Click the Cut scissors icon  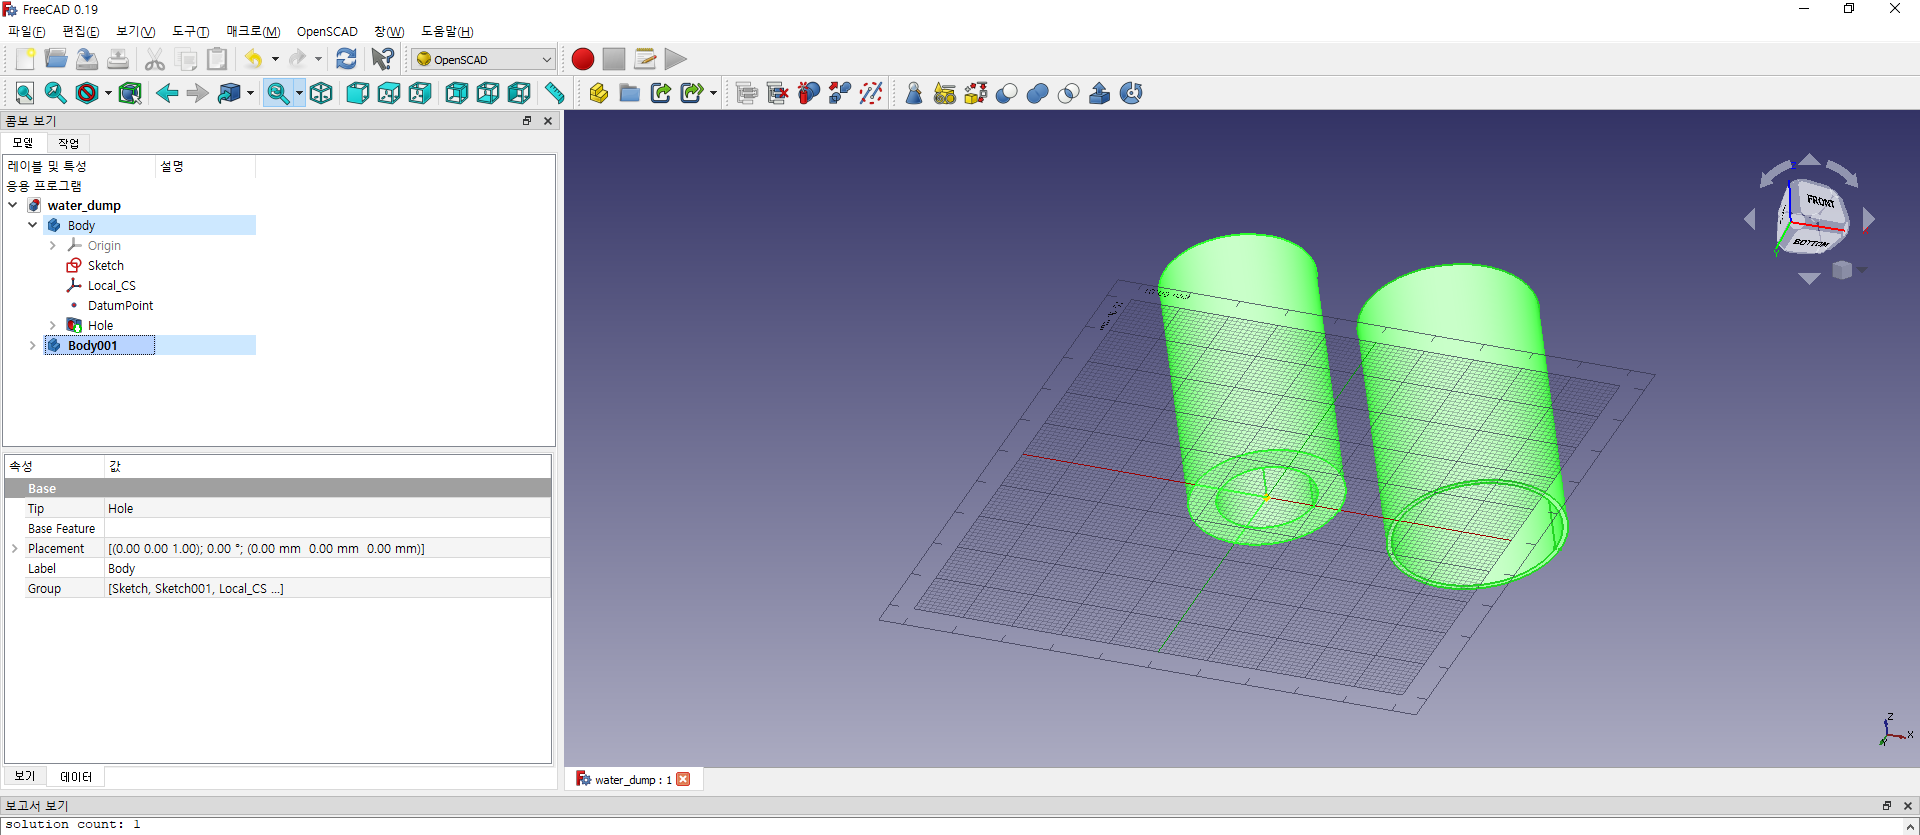click(x=155, y=59)
